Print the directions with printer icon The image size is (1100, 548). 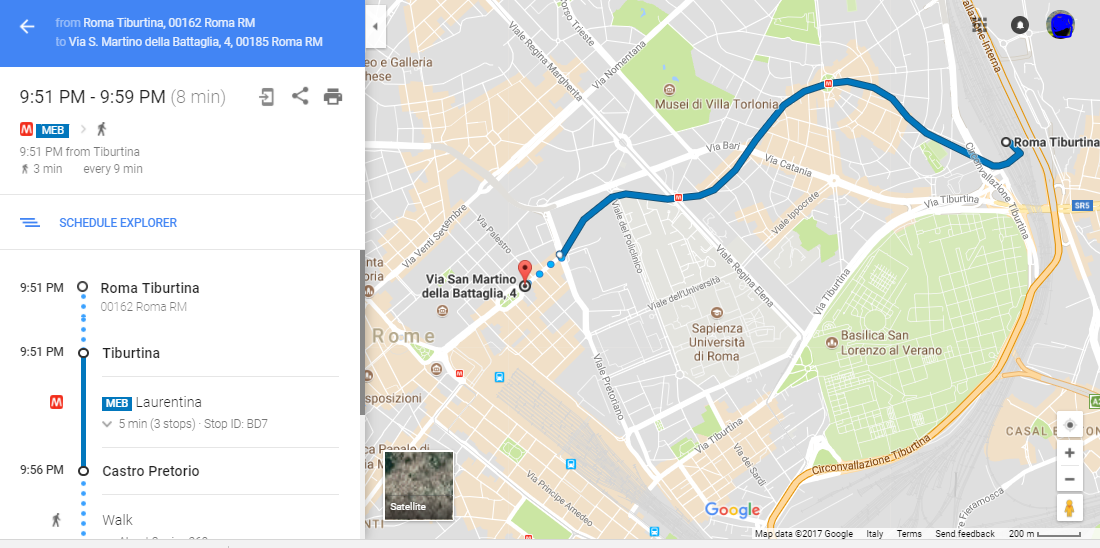click(333, 97)
